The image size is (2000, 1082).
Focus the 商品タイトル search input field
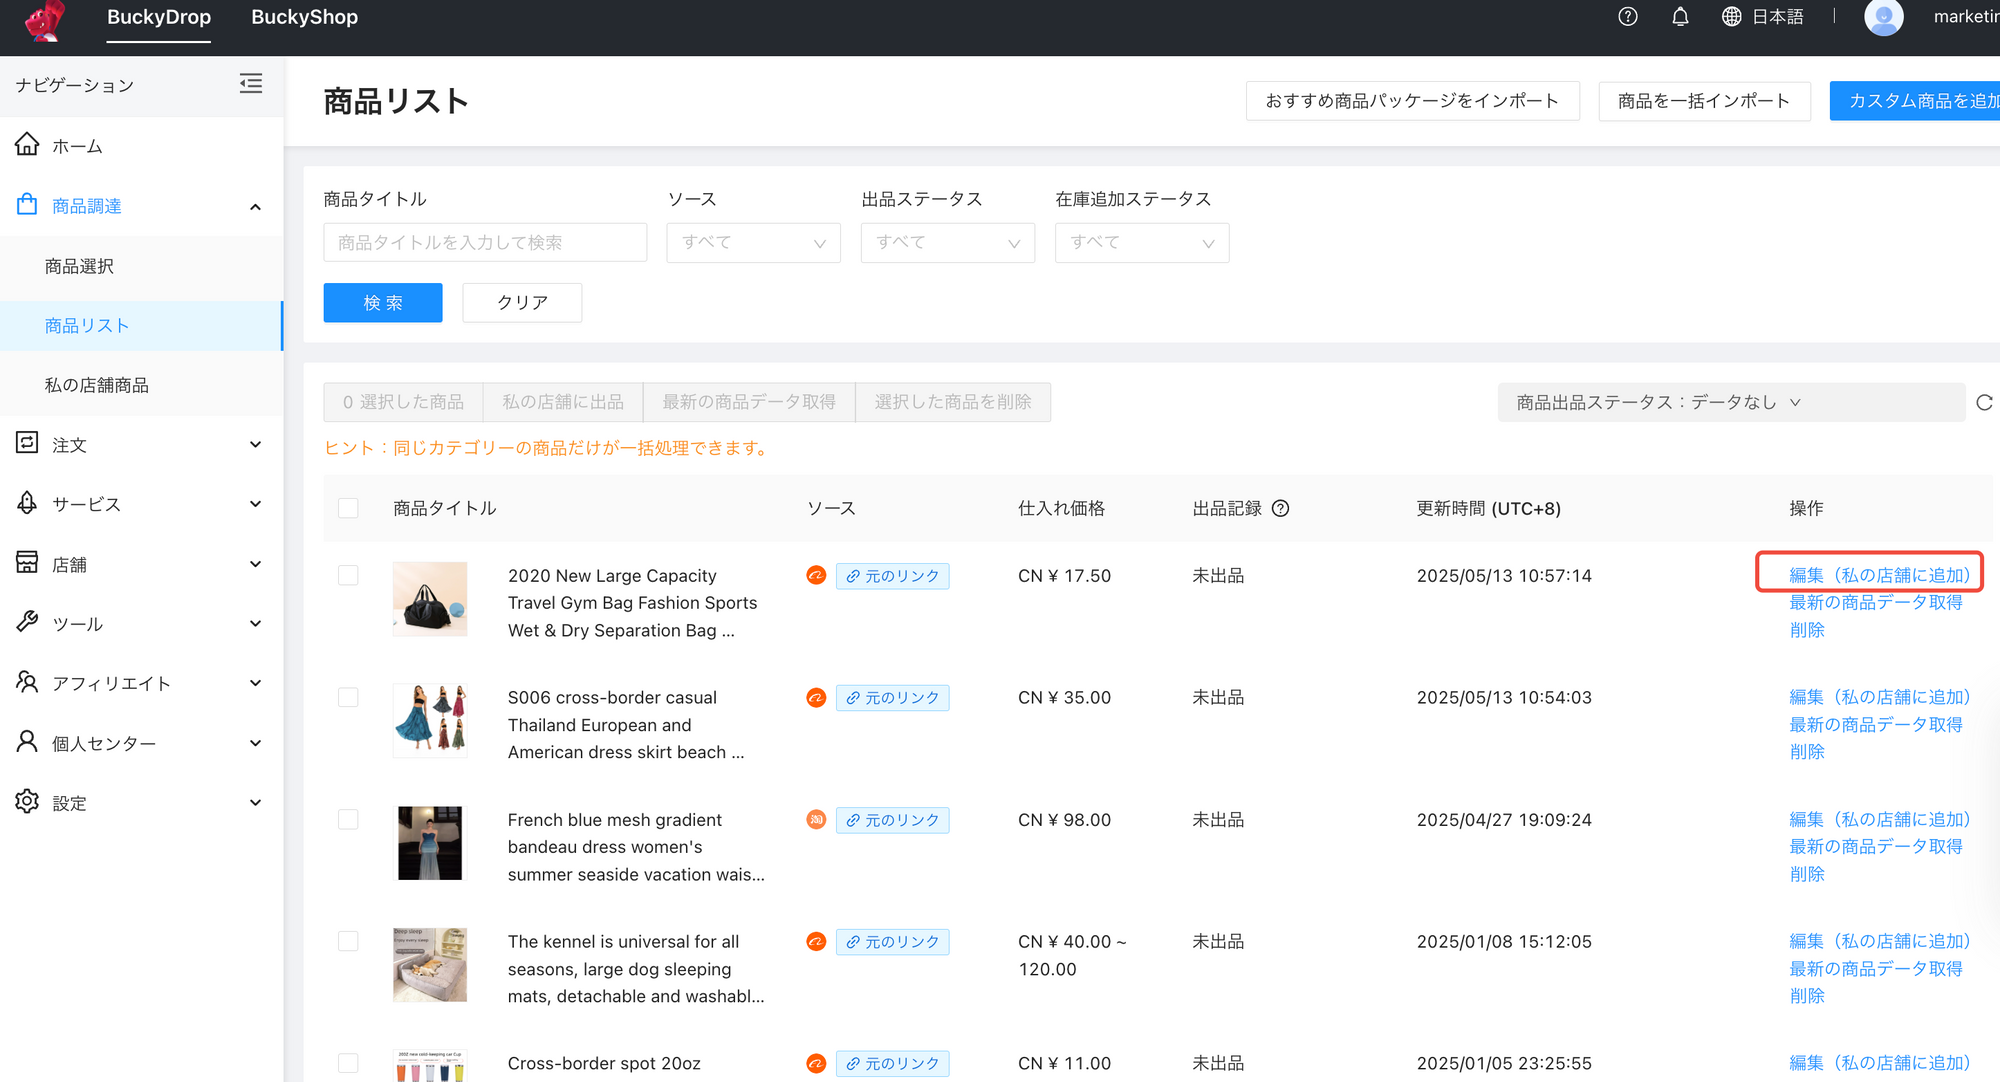(485, 242)
